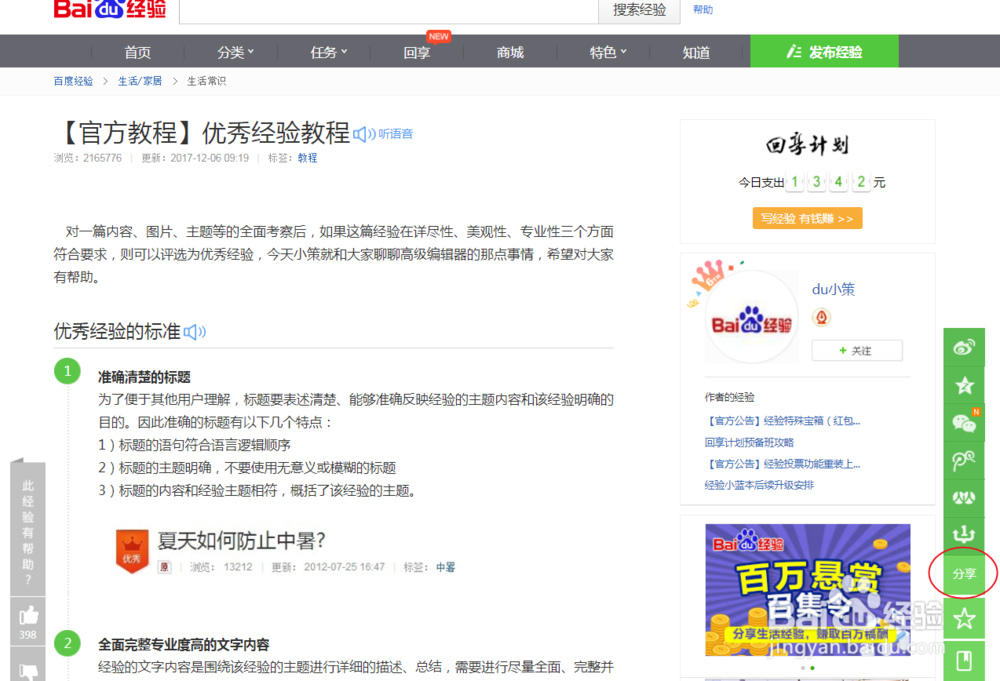Click the 教程 tag link
The image size is (1000, 681).
coord(307,157)
